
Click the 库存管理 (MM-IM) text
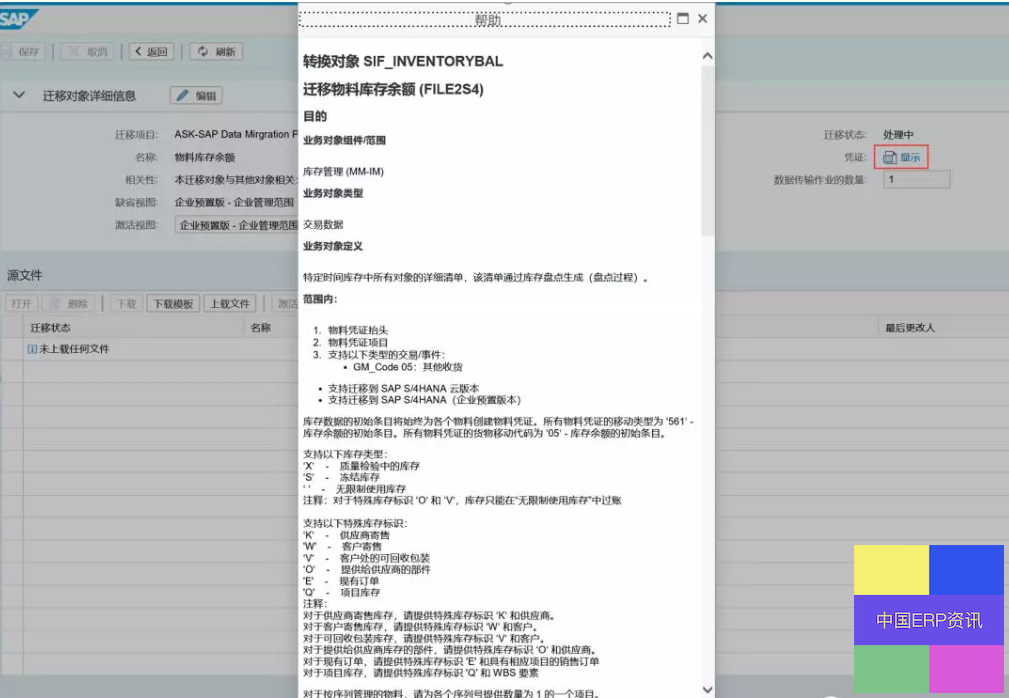tap(343, 172)
